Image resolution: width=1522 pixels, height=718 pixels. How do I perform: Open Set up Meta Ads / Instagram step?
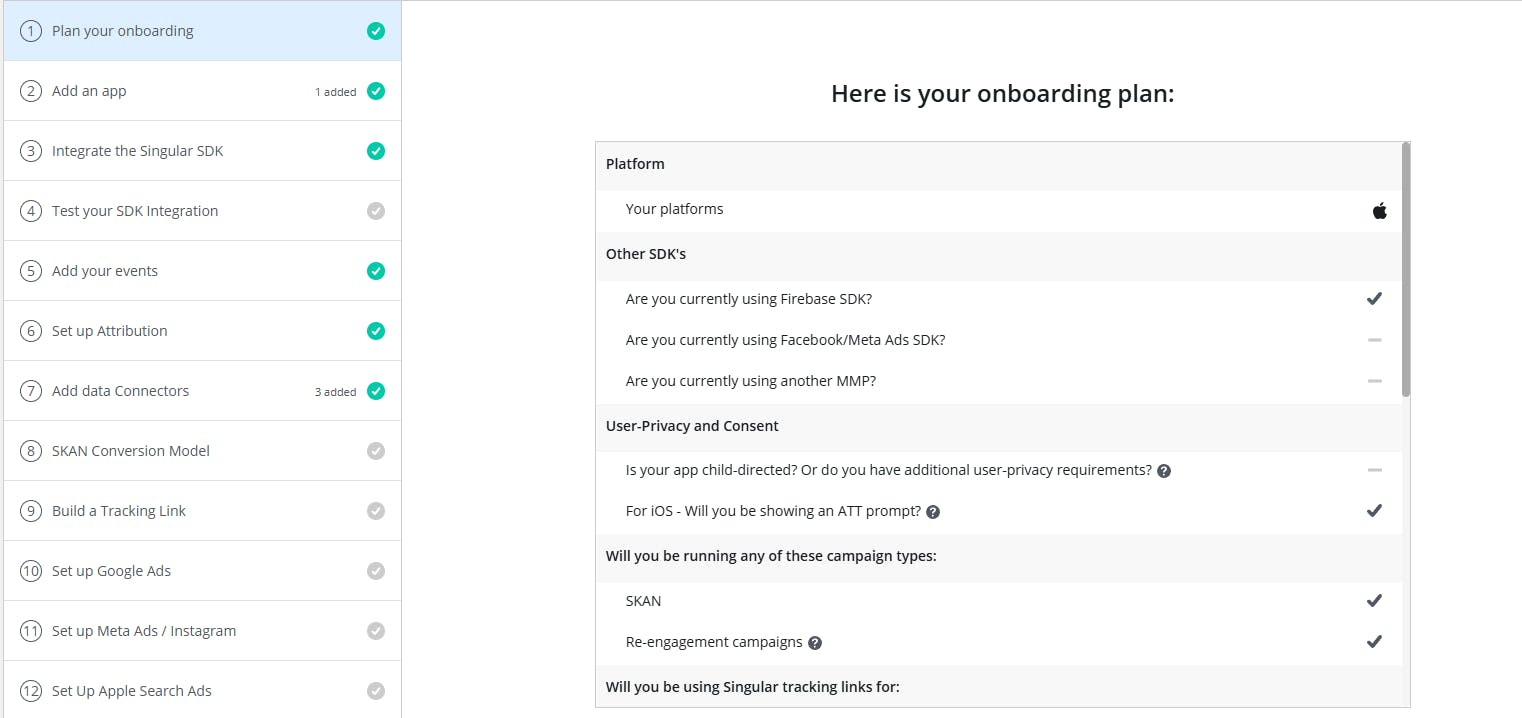144,631
